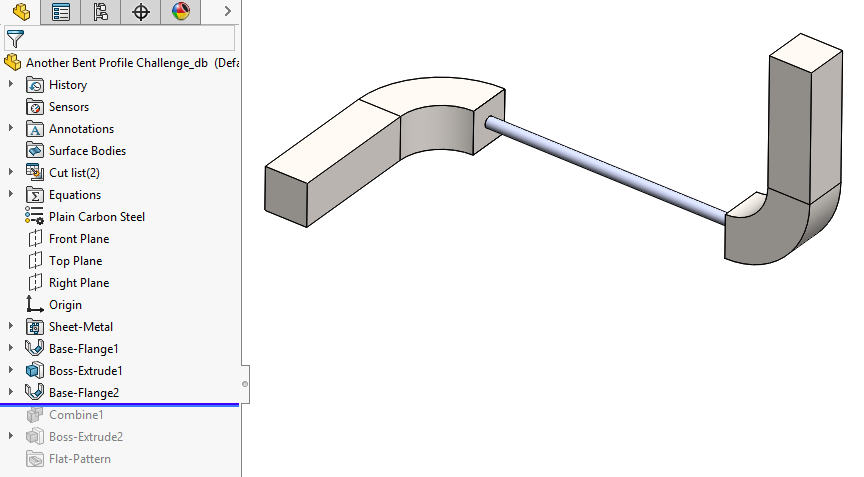Expand the Base-Flange1 feature

10,349
